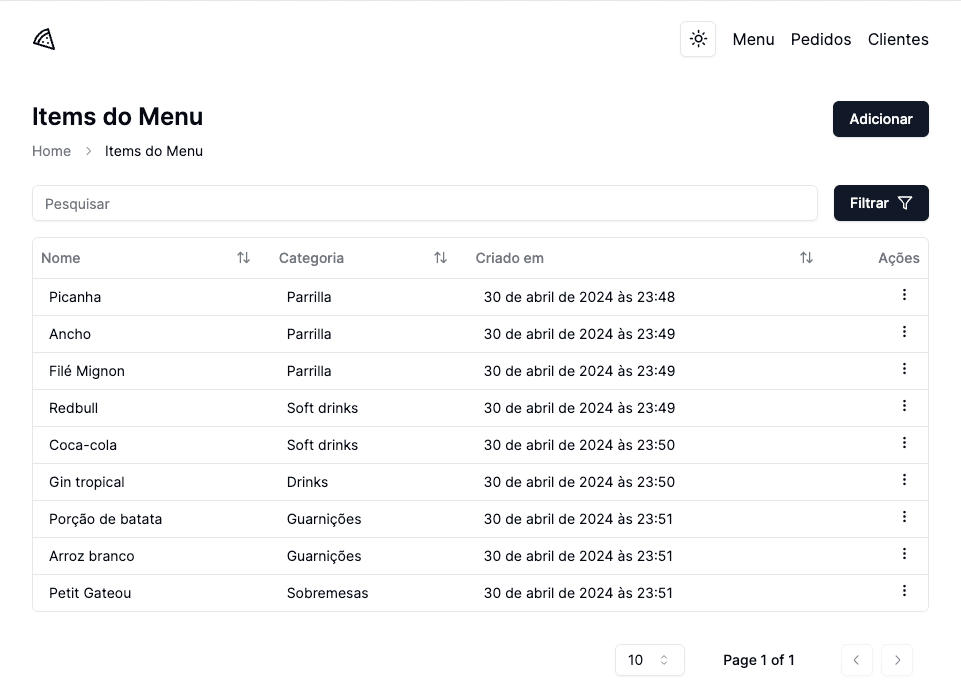Open the three-dot menu for Redbull
This screenshot has width=961, height=694.
pos(904,406)
